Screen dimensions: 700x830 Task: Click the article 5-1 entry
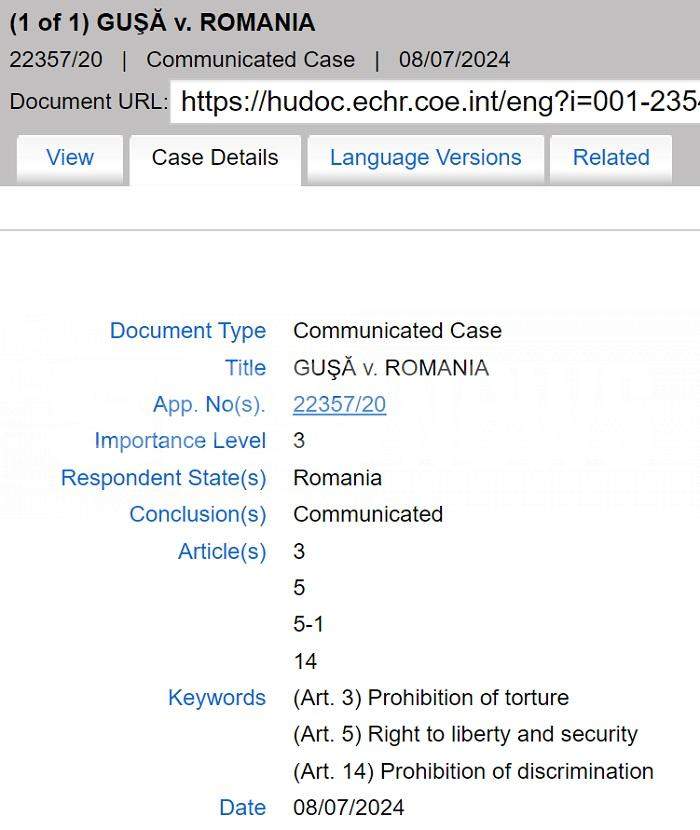pos(308,625)
